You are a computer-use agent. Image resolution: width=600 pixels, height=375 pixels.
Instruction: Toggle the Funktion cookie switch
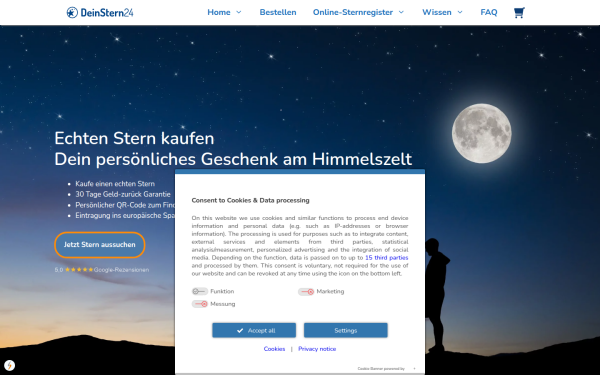tap(200, 291)
